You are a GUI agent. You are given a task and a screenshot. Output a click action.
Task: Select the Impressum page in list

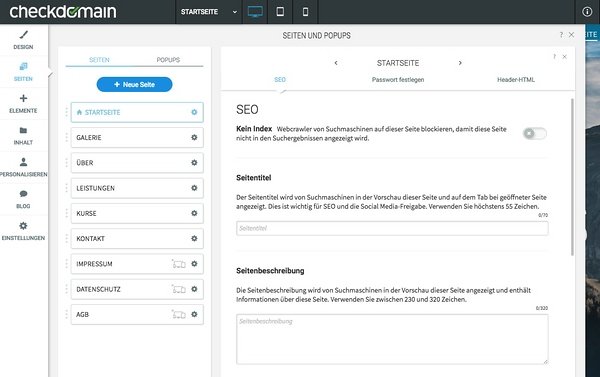pos(137,264)
